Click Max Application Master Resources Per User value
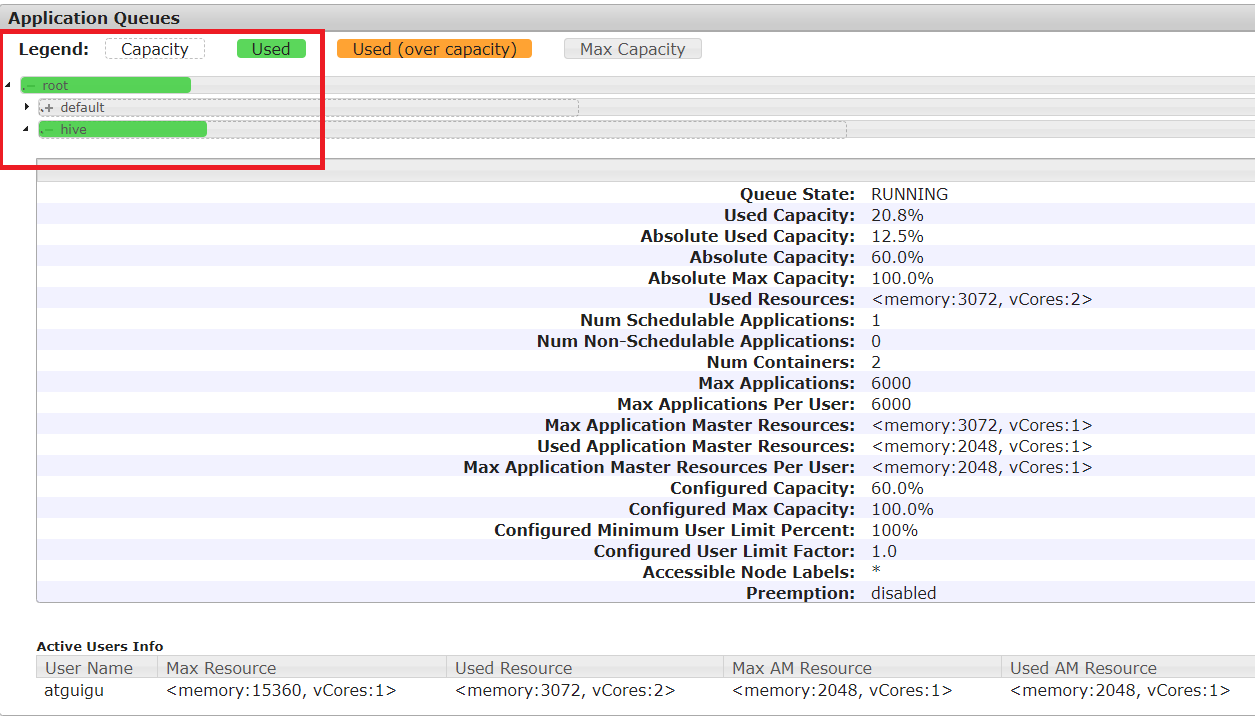 pyautogui.click(x=981, y=467)
